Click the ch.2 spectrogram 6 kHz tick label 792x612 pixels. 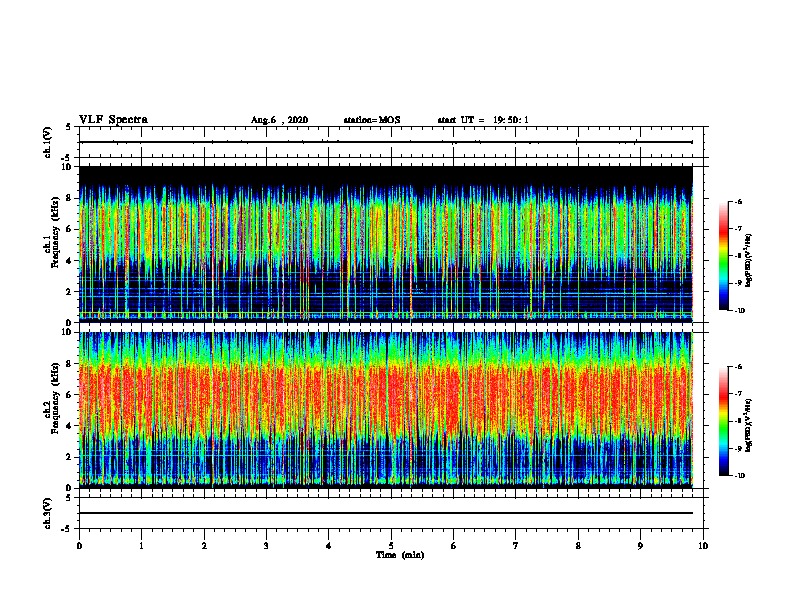click(70, 395)
